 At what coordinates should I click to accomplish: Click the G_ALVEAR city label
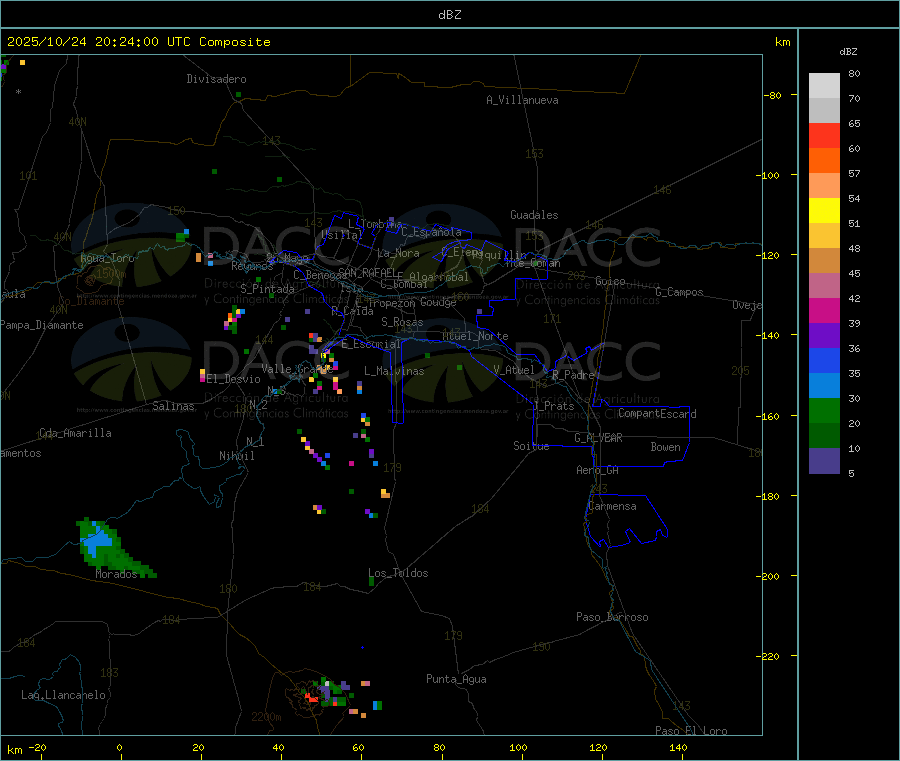pos(599,438)
